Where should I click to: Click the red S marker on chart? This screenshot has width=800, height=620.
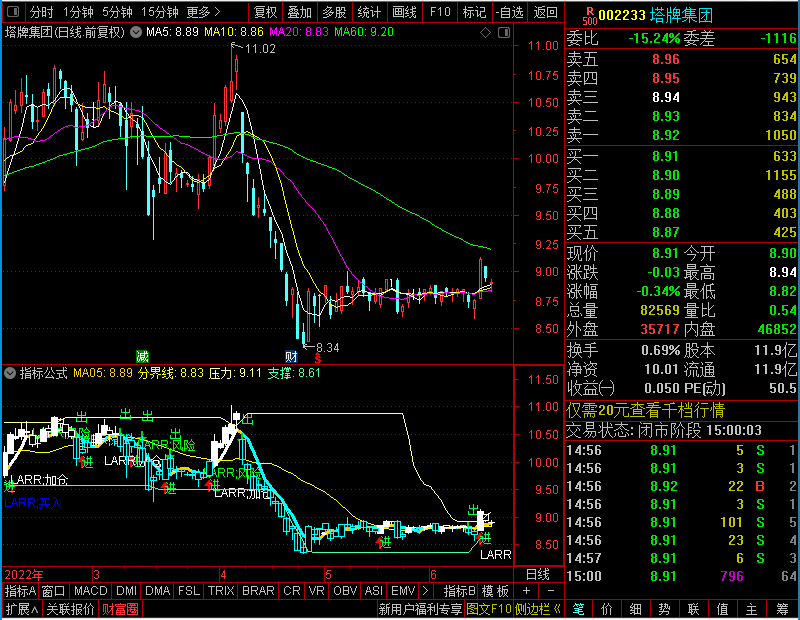318,358
